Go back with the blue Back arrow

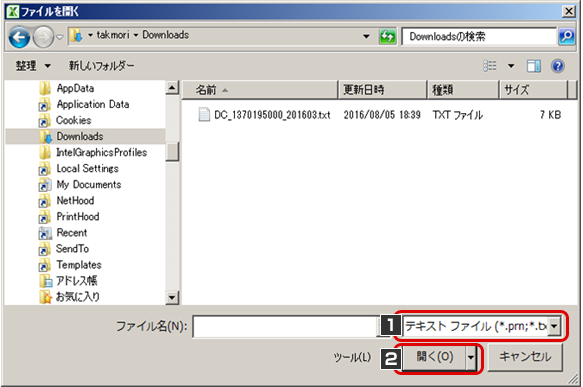(19, 37)
